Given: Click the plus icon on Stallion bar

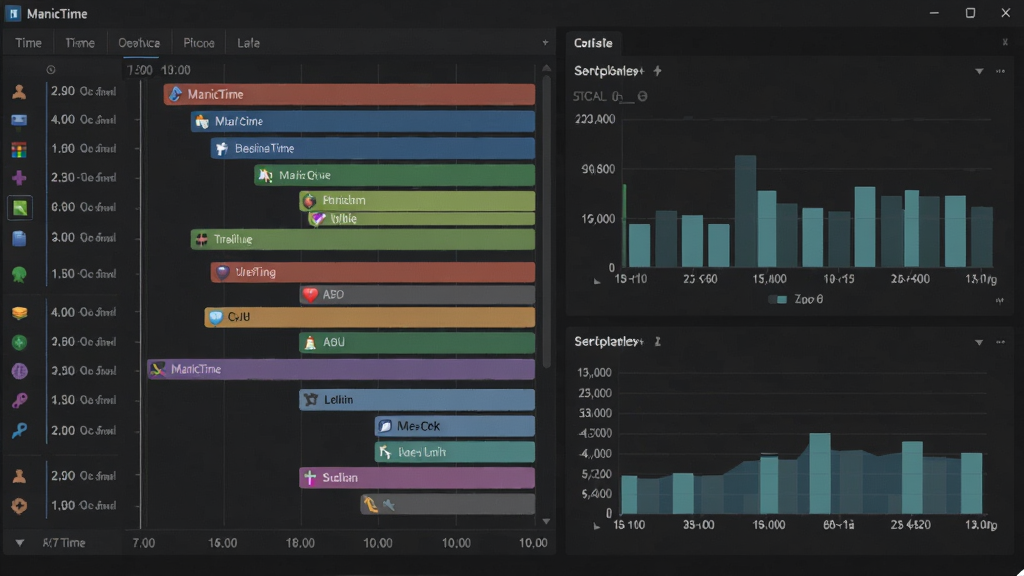Looking at the screenshot, I should click(310, 478).
